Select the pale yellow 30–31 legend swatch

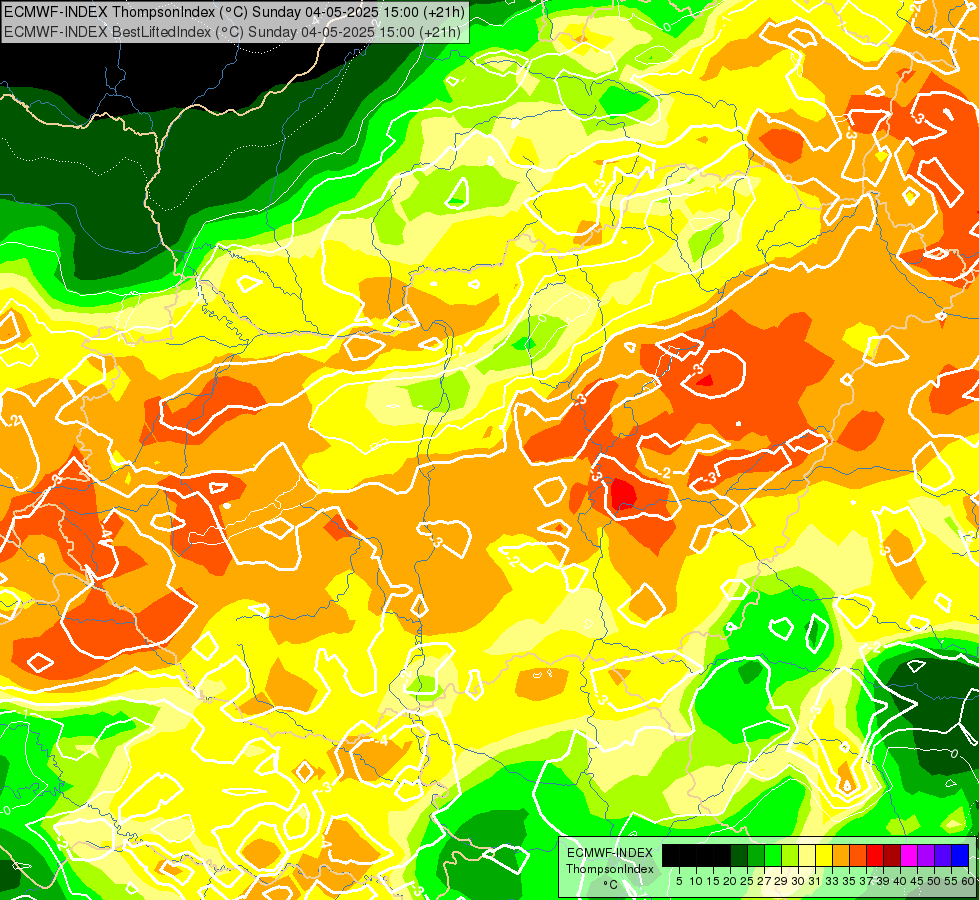[807, 856]
